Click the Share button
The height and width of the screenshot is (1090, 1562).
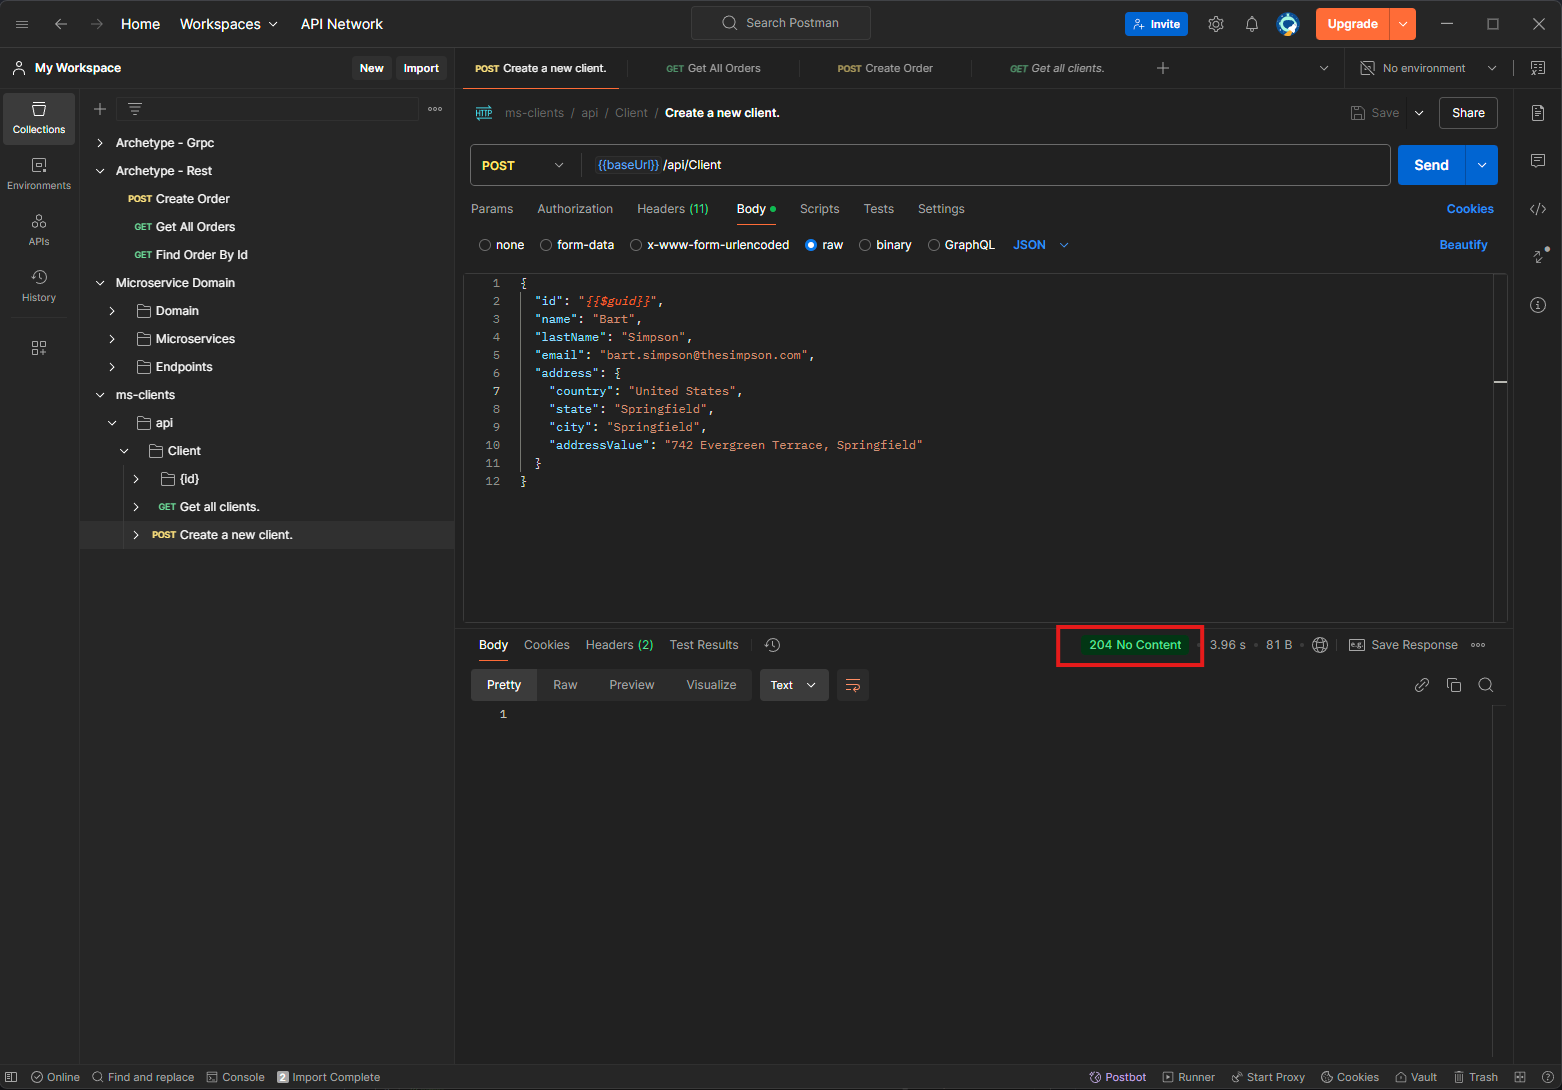tap(1468, 113)
